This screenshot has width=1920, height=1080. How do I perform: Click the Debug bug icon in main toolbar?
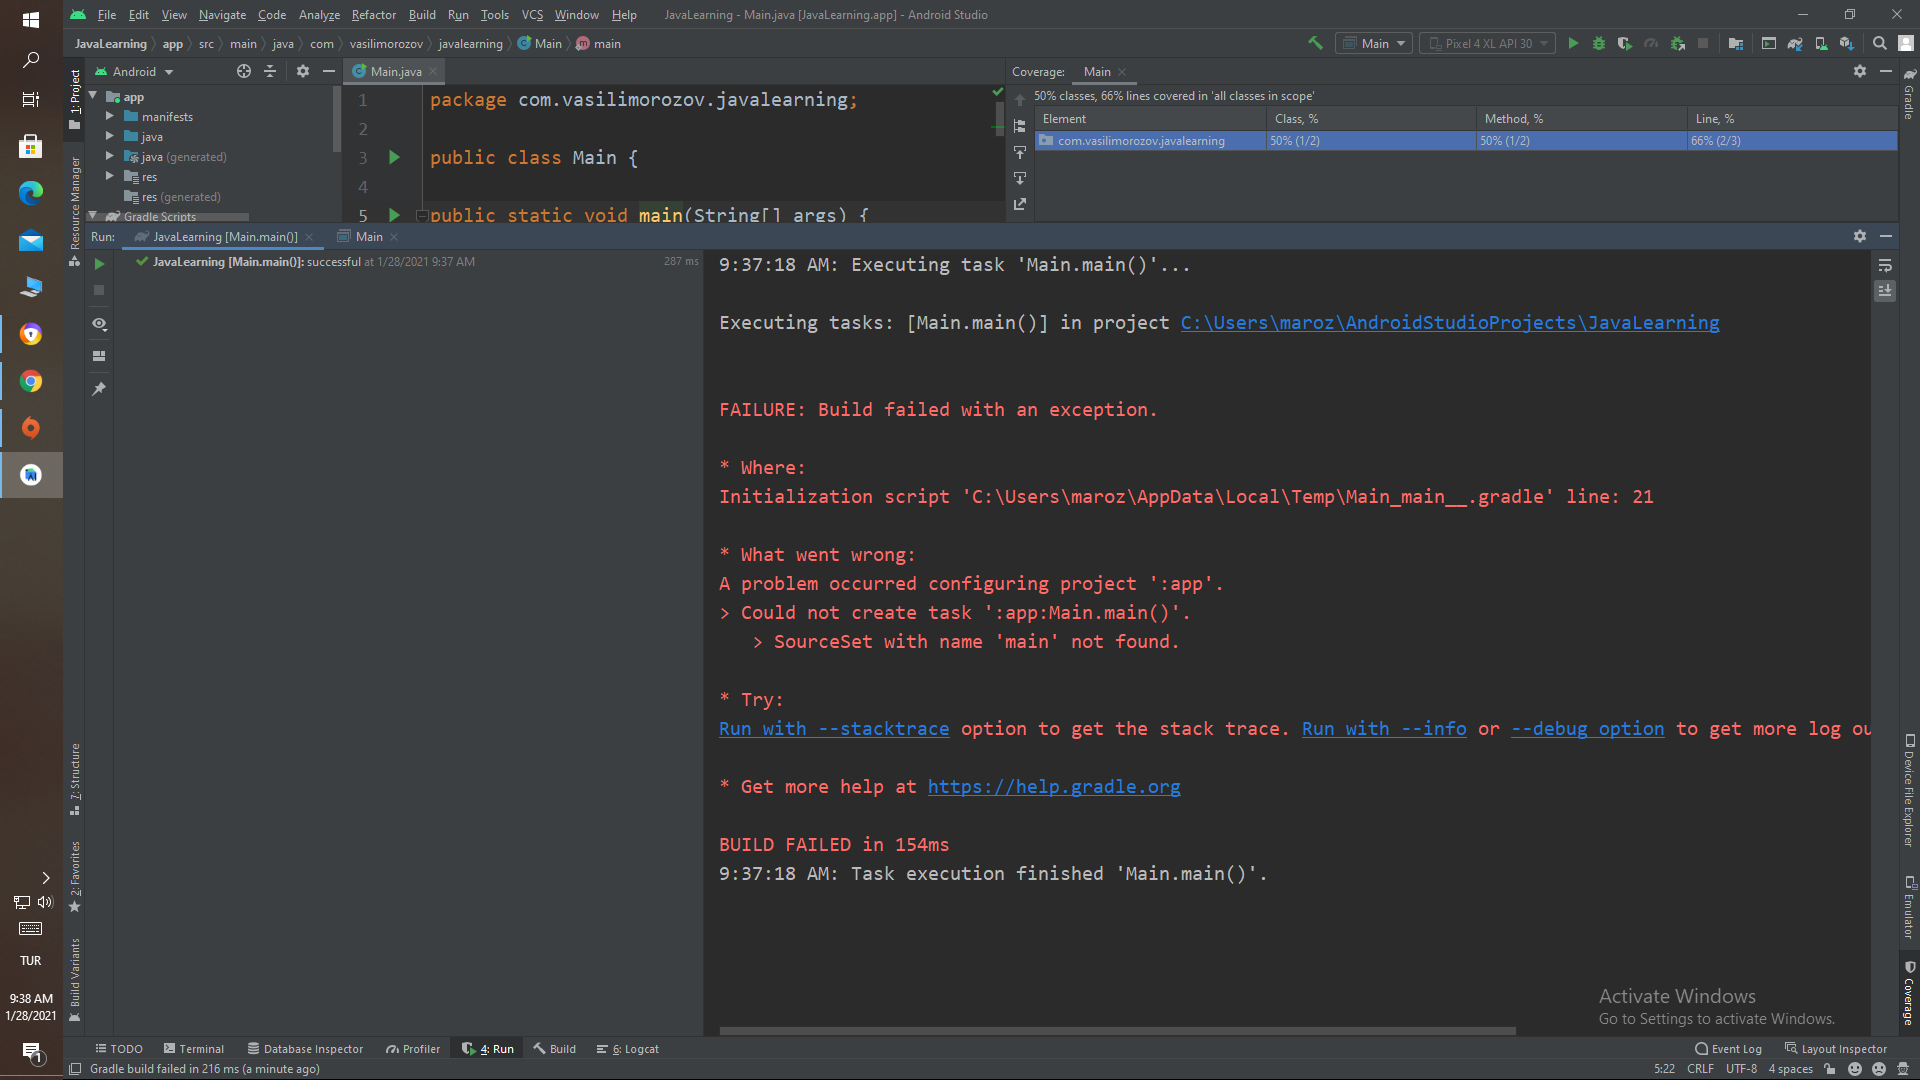click(x=1599, y=43)
